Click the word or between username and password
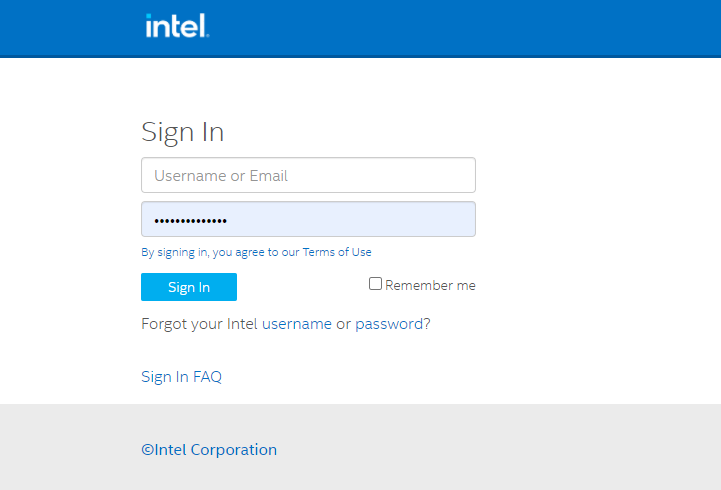This screenshot has width=721, height=490. coord(343,325)
